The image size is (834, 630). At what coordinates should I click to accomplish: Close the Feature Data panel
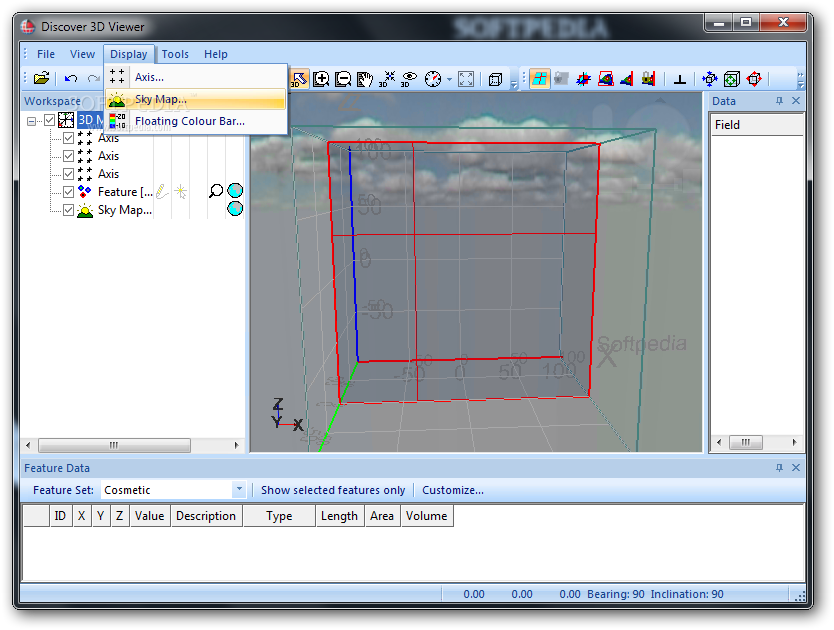pos(796,468)
